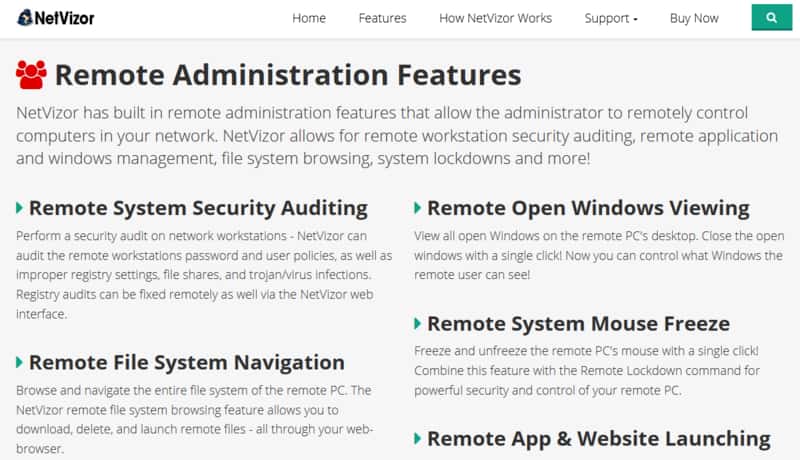Click arrow beside Remote System Security Auditing
The image size is (800, 460).
(x=19, y=208)
